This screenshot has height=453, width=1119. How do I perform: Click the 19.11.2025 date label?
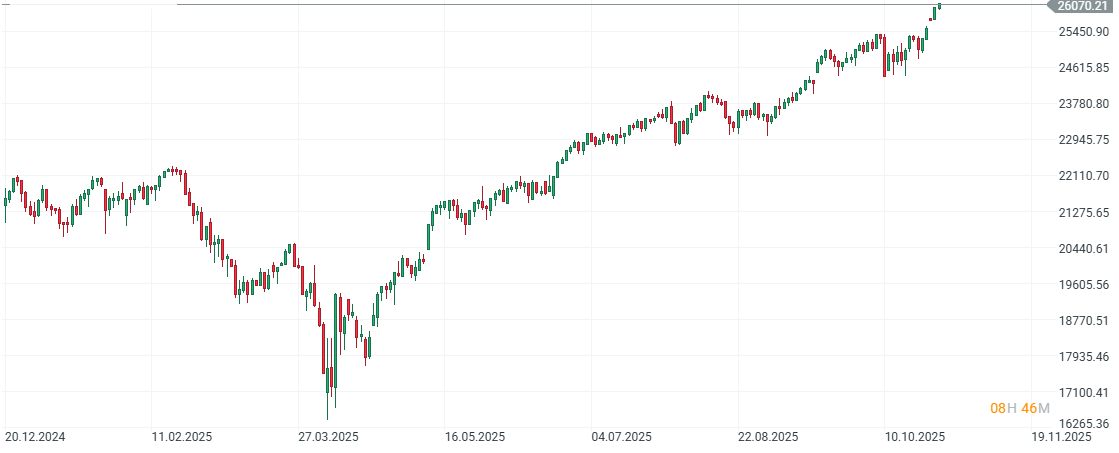(1061, 437)
